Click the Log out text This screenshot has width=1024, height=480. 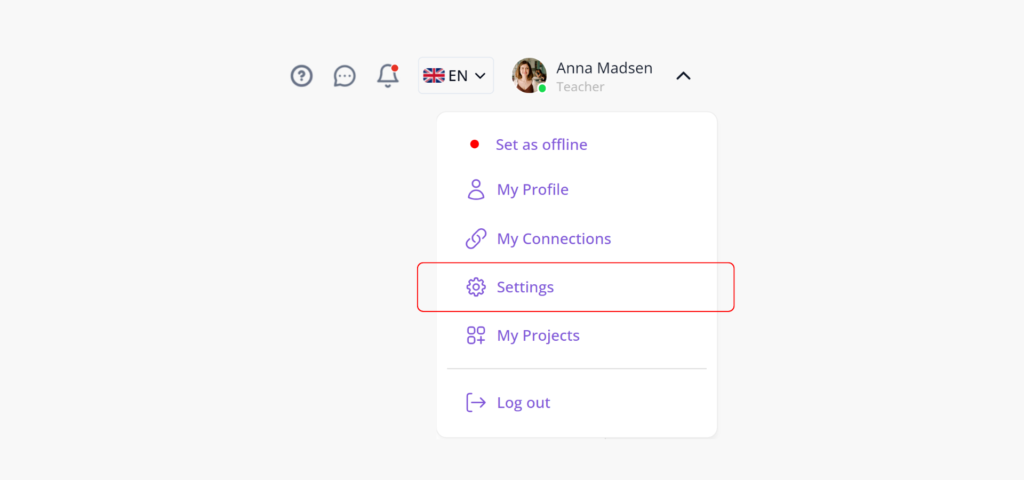coord(523,403)
